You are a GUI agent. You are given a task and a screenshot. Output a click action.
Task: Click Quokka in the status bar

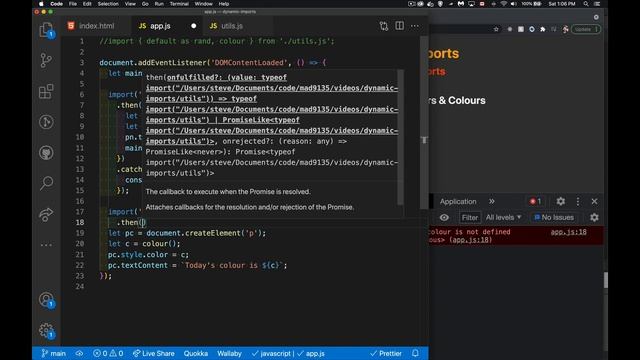[x=196, y=353]
